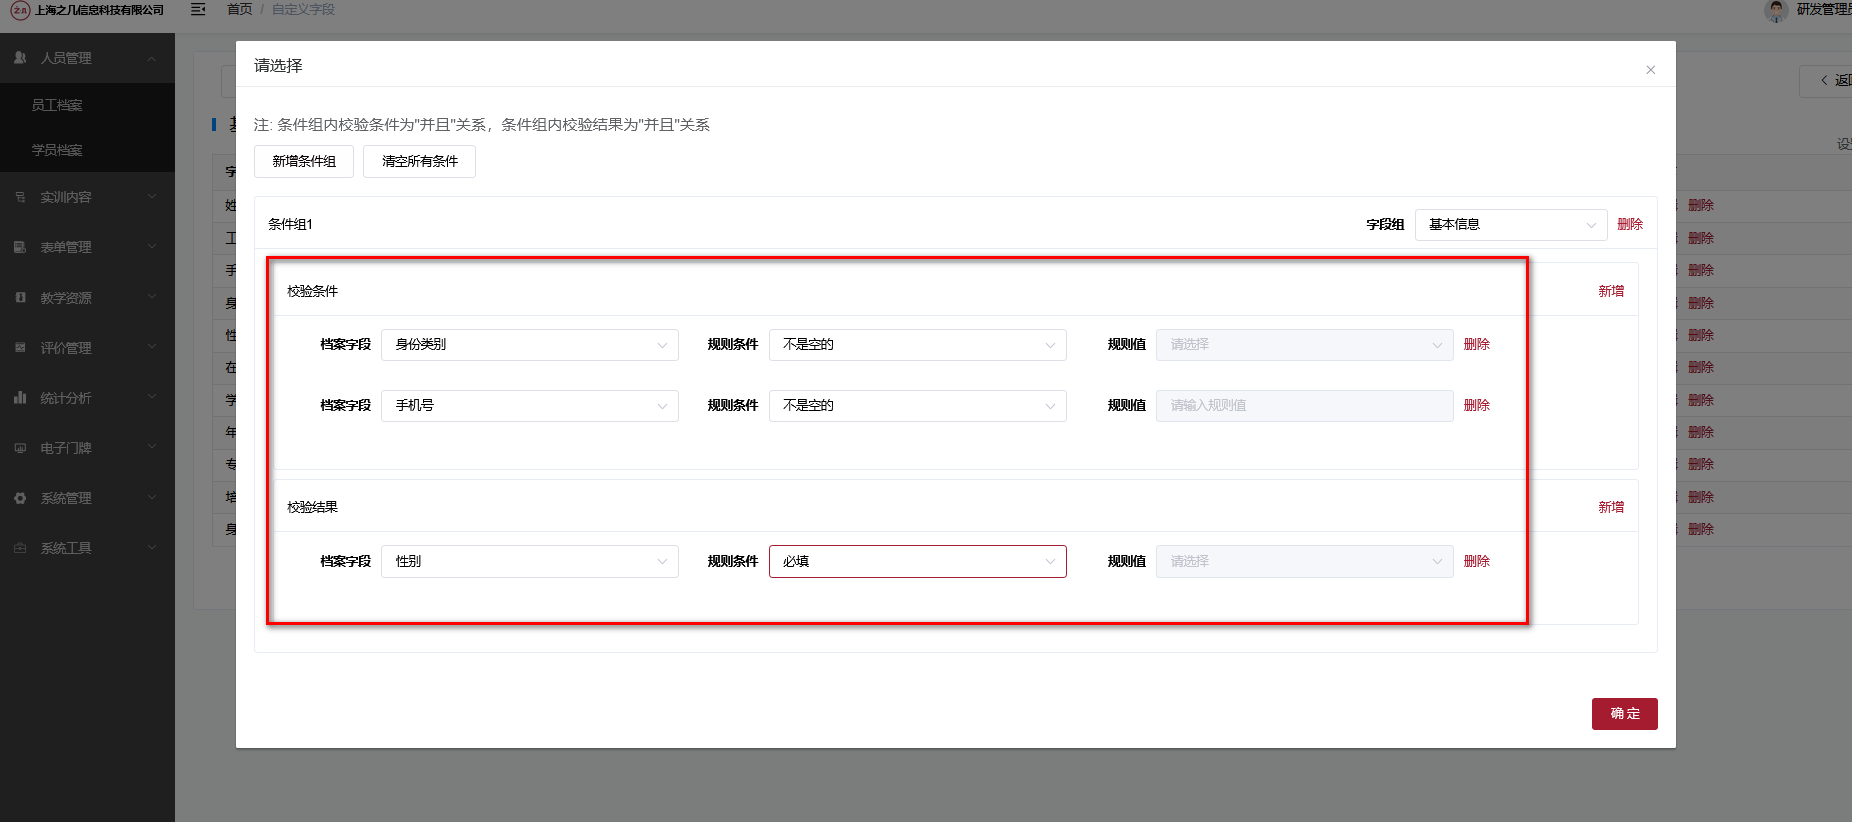Click the 系统管理 gear icon
1852x822 pixels.
point(20,498)
